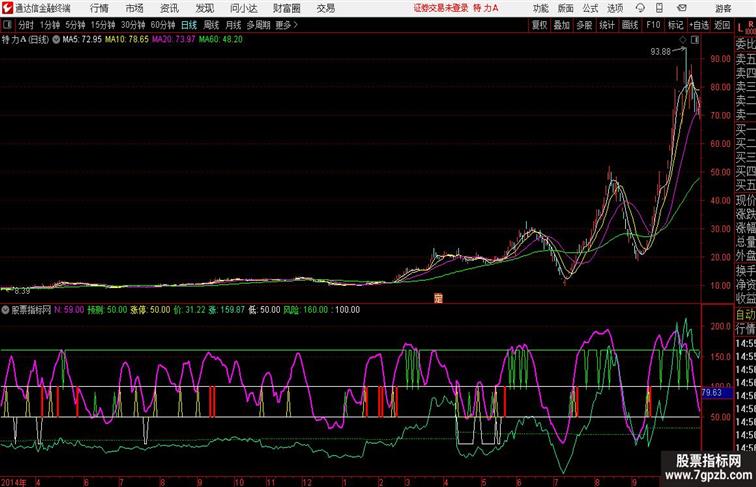Image resolution: width=756 pixels, height=487 pixels.
Task: Click the diamond icon above the chart
Action: pos(683,41)
